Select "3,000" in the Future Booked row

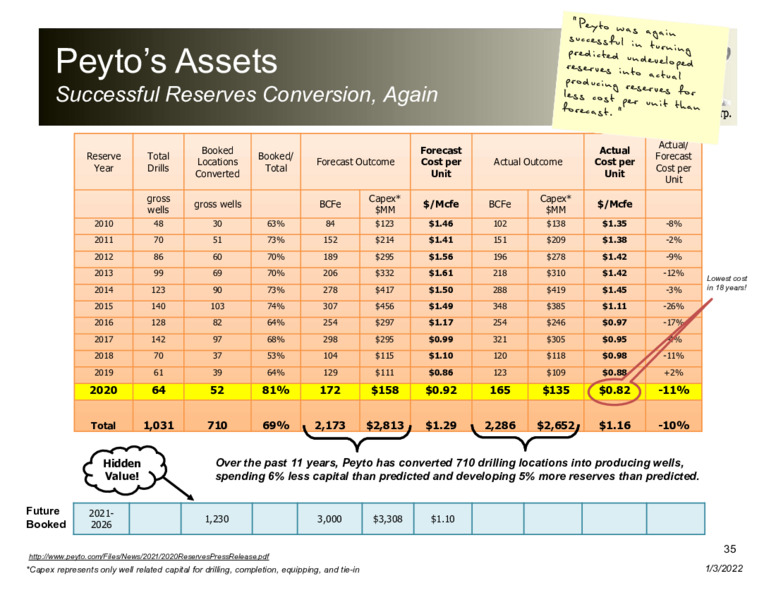pos(329,519)
